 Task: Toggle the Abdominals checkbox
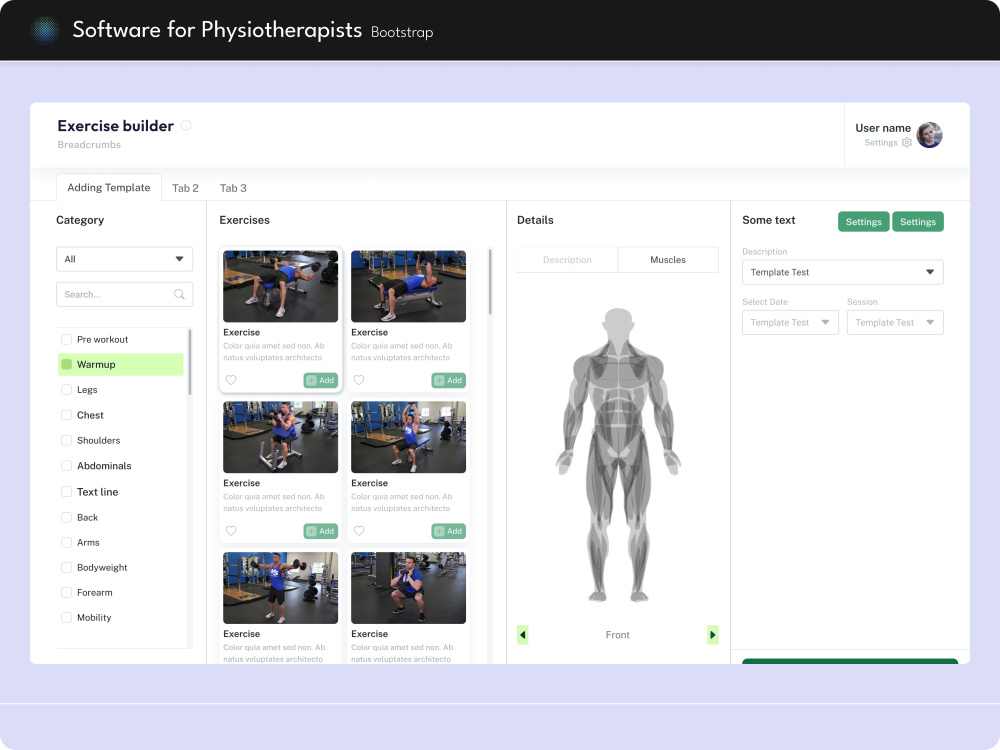click(66, 466)
